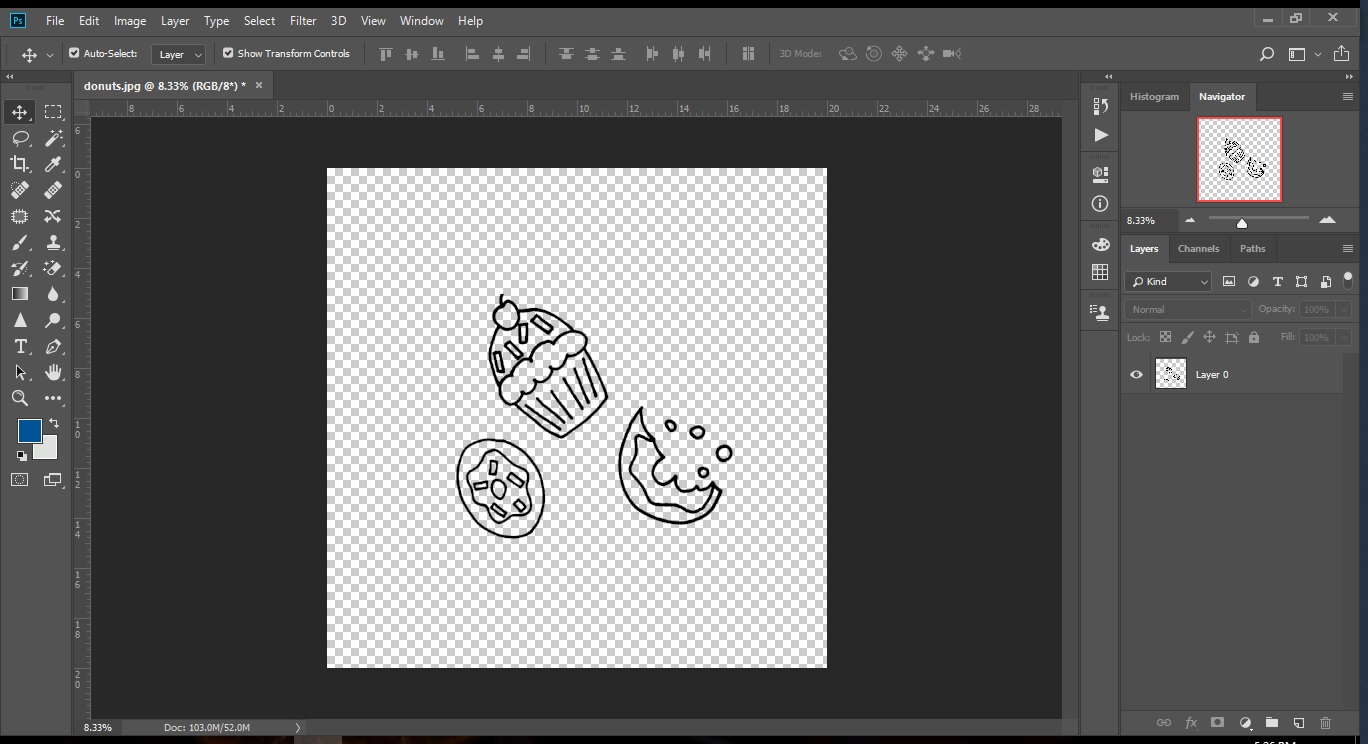Expand status bar info arrow

point(297,728)
